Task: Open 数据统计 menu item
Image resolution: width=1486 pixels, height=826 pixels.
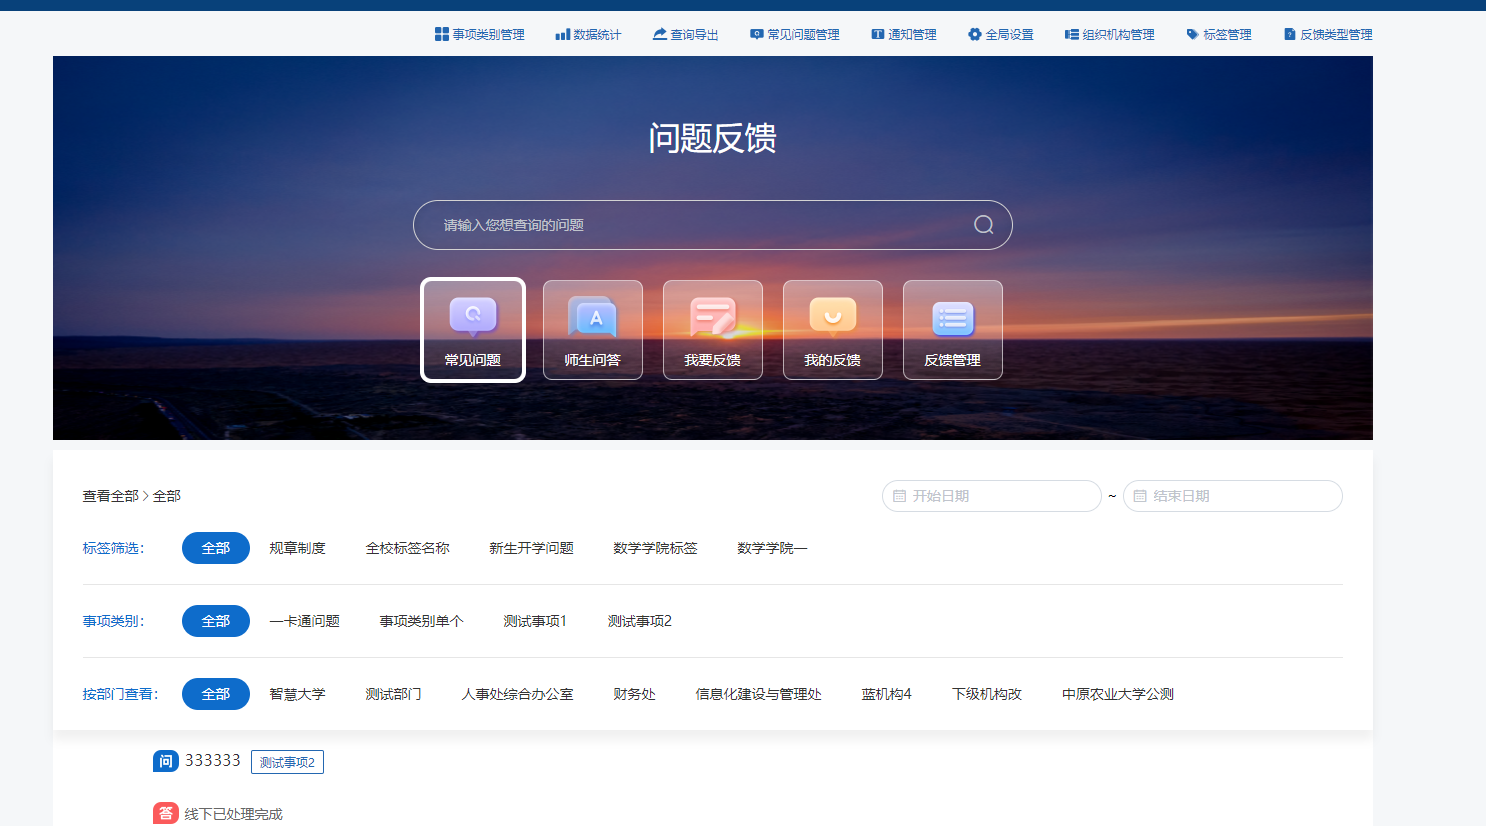Action: pos(589,34)
